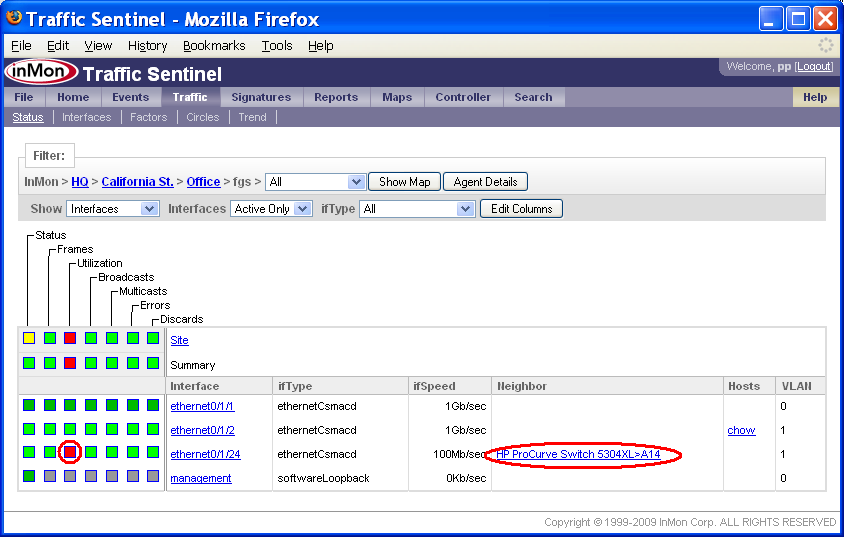844x537 pixels.
Task: Click the Logout link
Action: [x=814, y=66]
